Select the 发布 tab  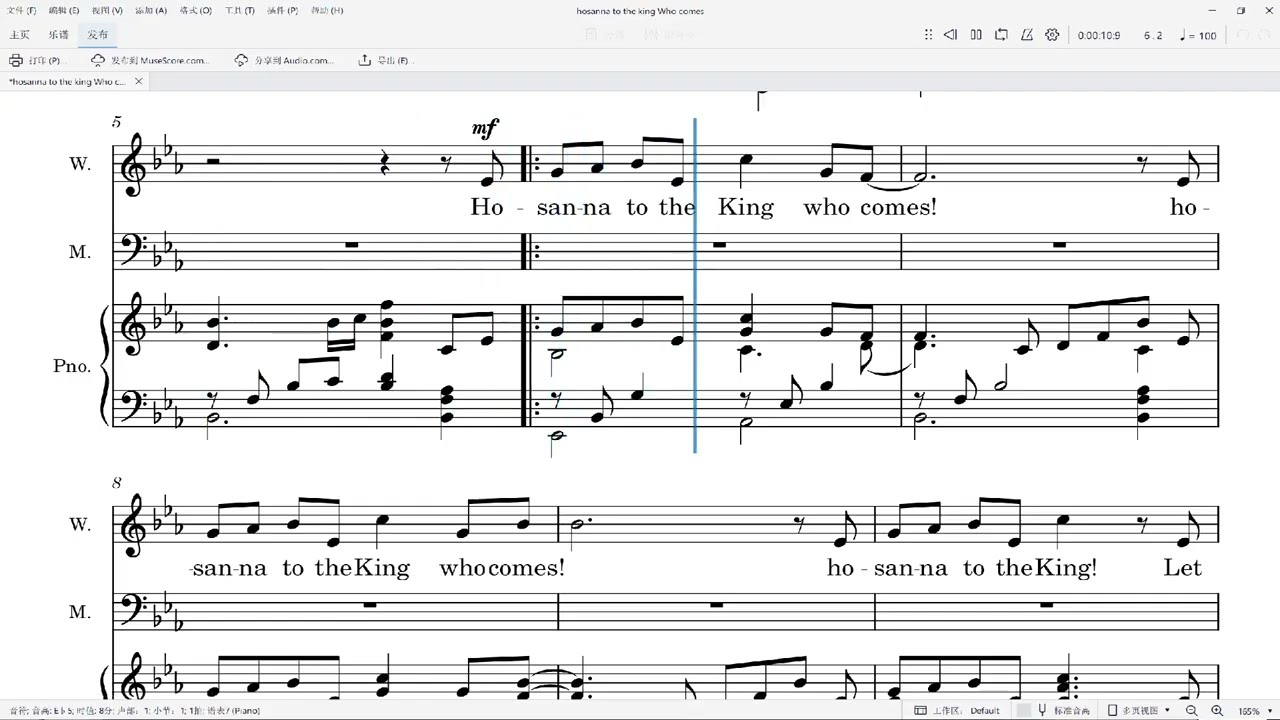97,35
